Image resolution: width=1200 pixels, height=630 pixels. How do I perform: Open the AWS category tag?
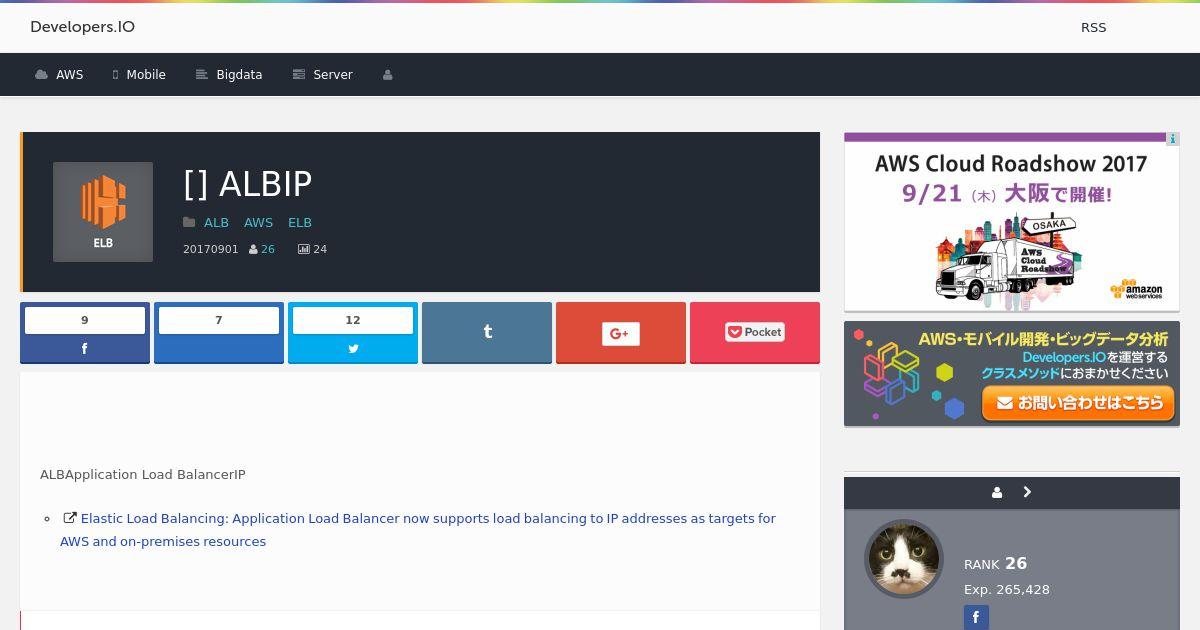click(x=258, y=223)
